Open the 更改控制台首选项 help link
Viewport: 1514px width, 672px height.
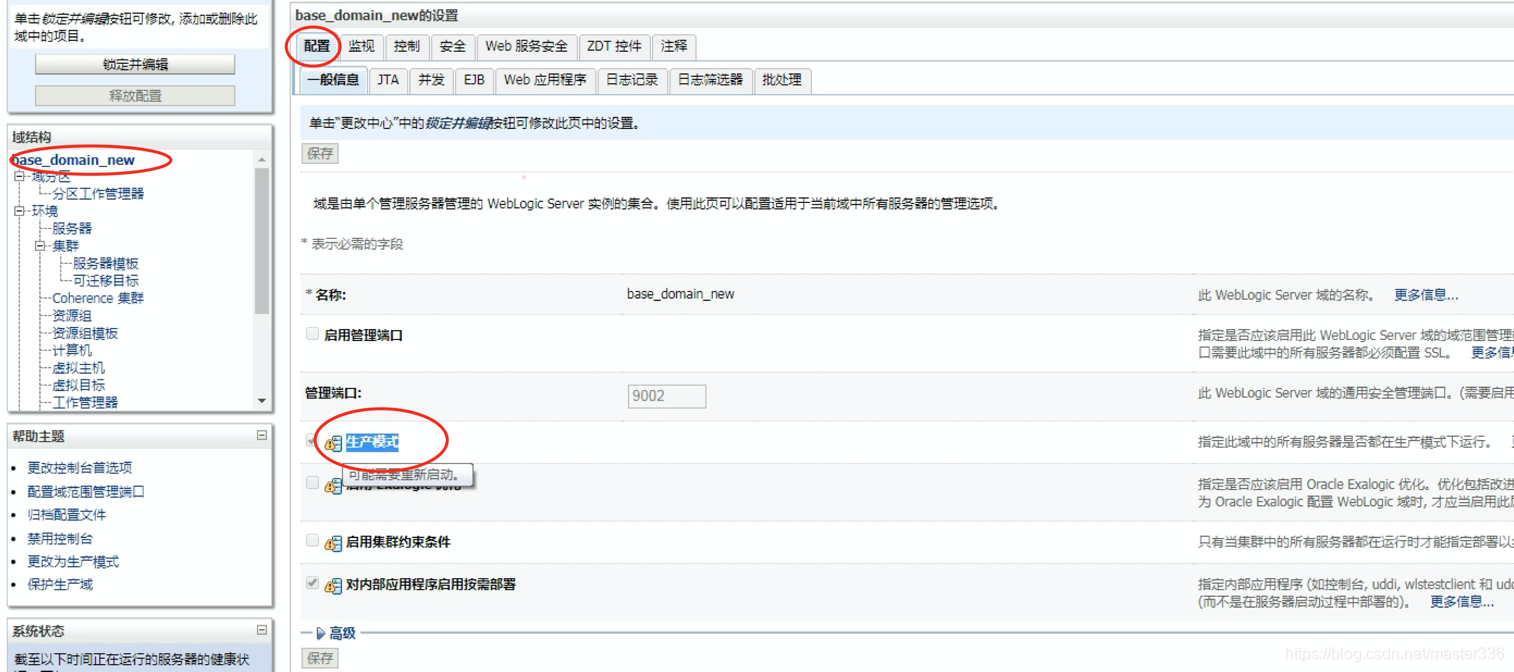[80, 467]
